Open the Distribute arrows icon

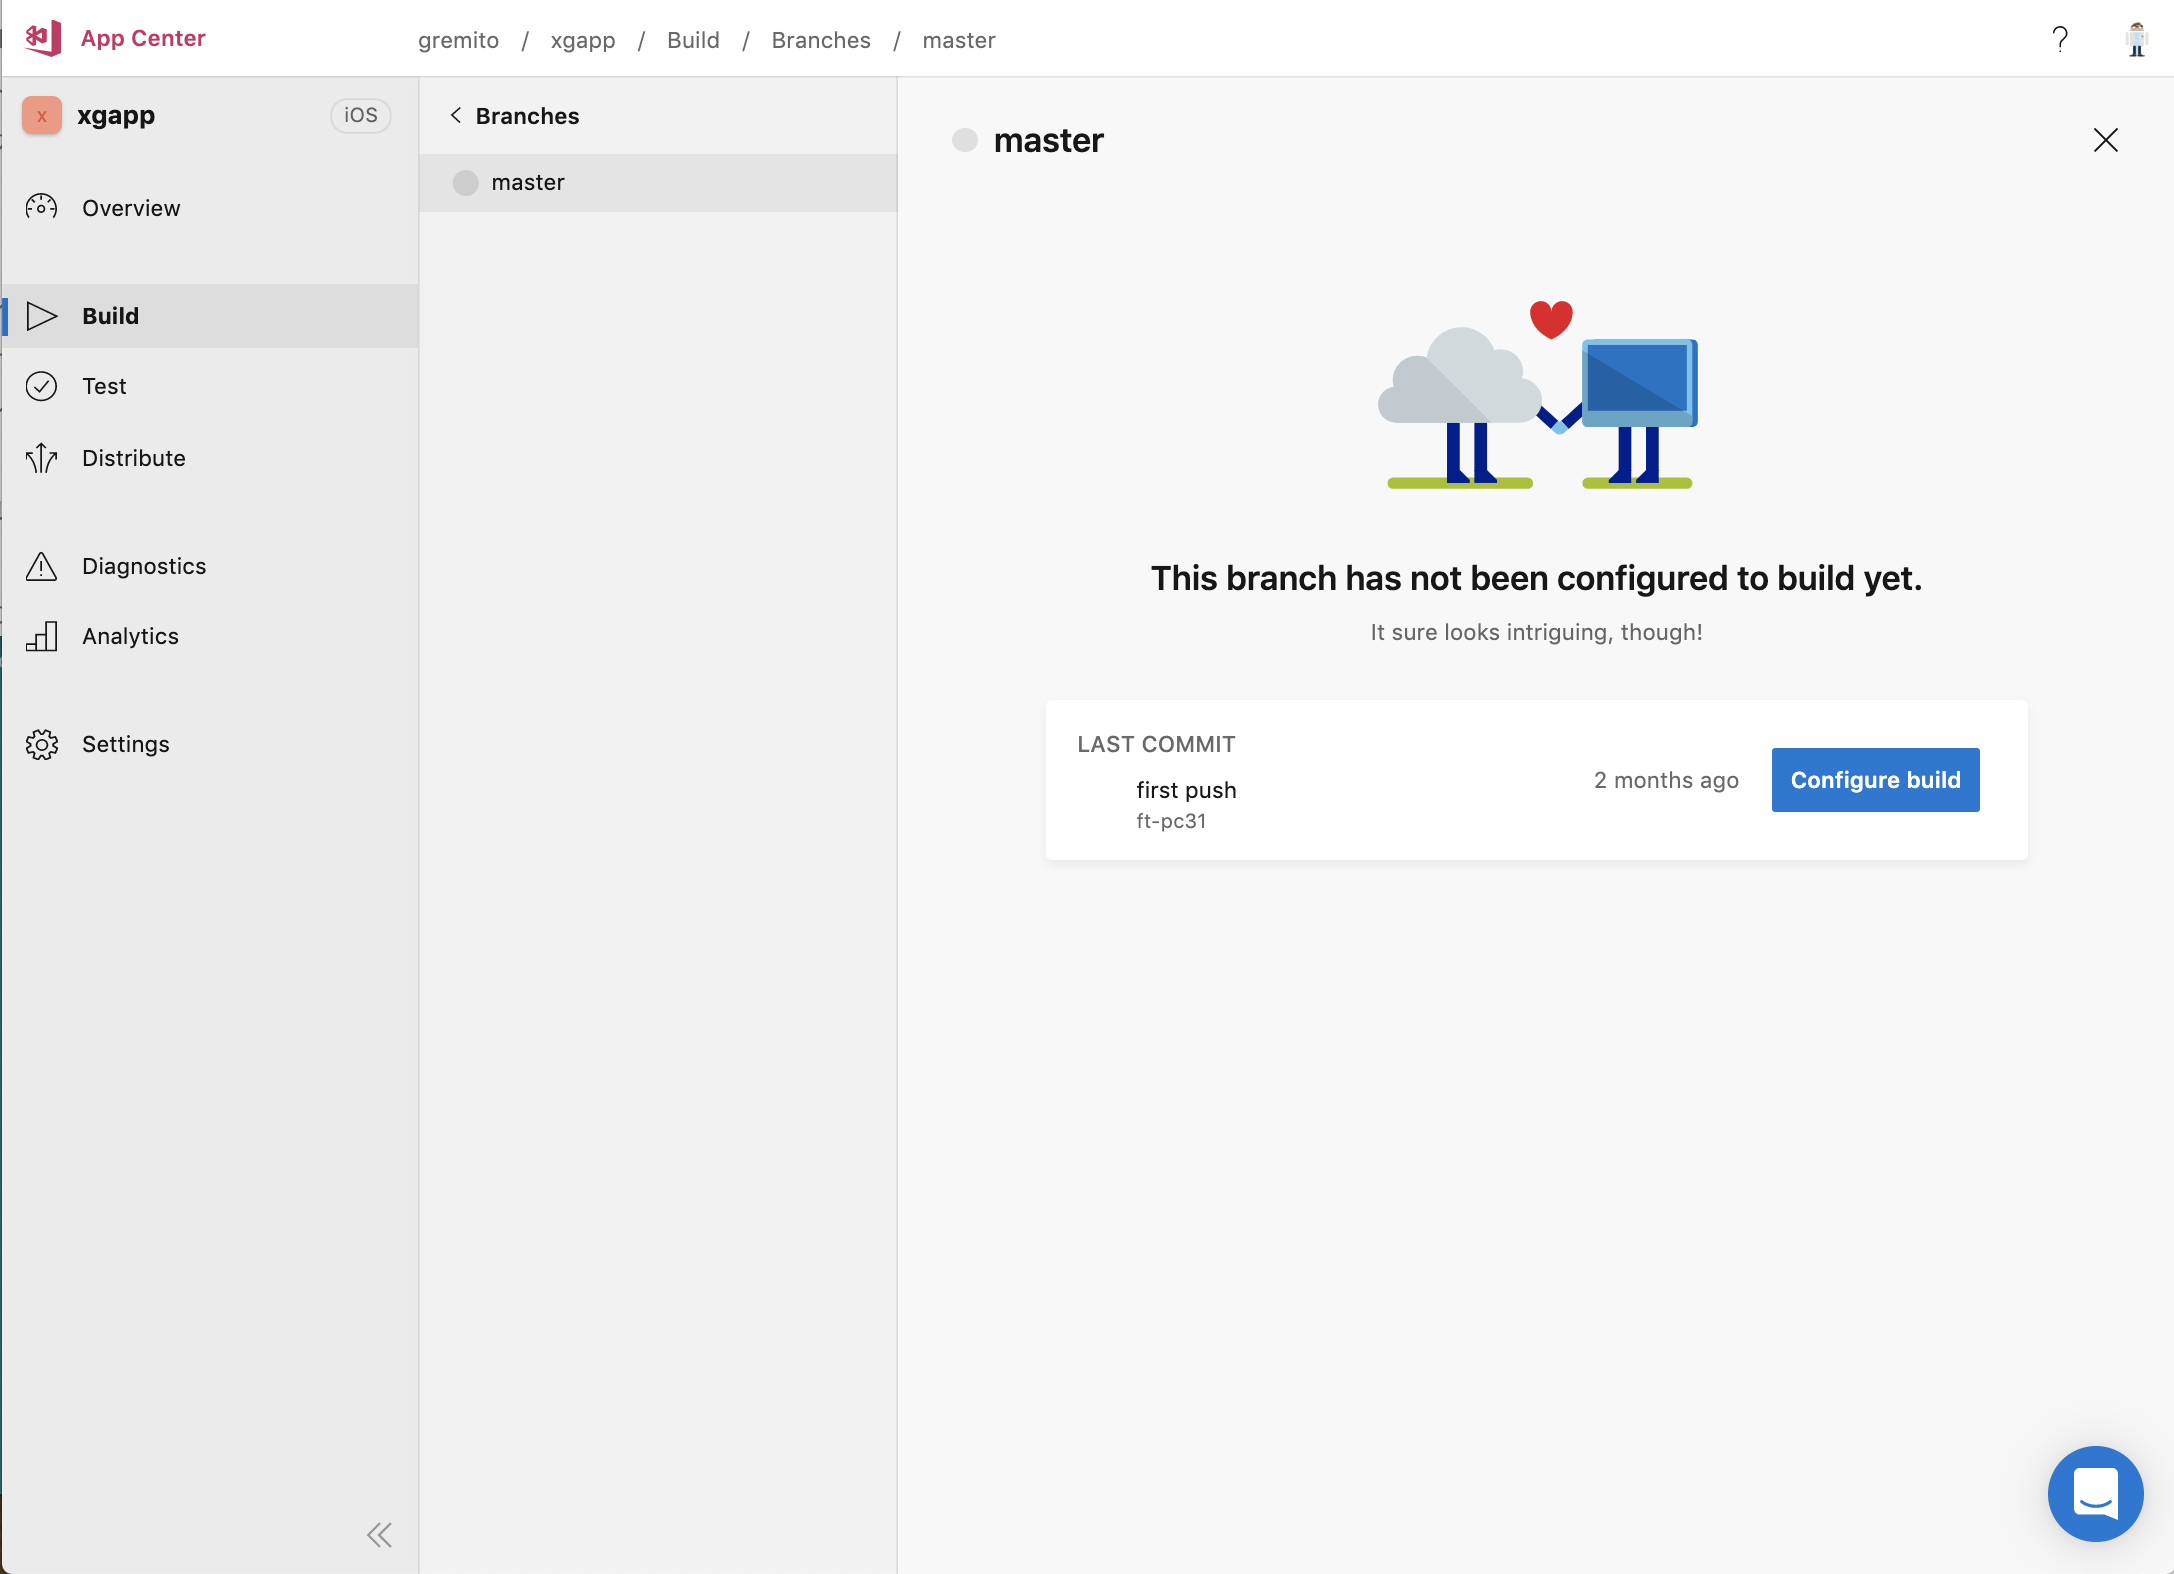point(41,458)
